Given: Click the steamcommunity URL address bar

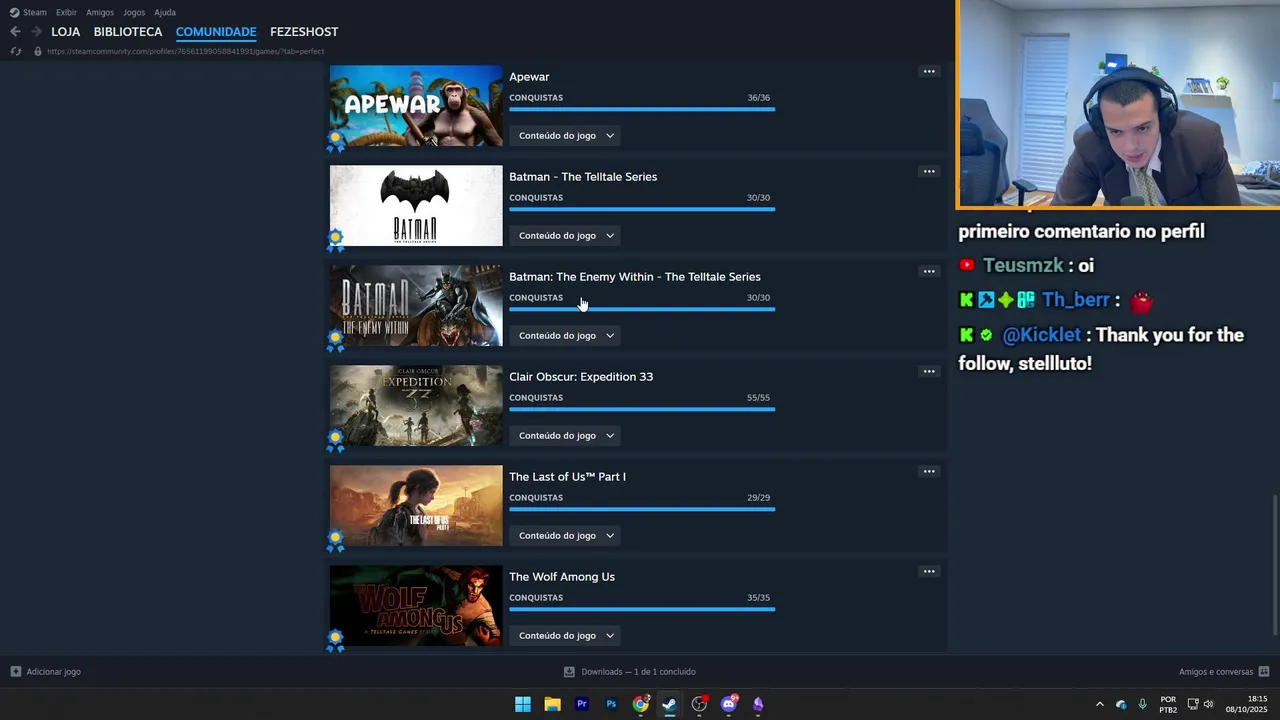Looking at the screenshot, I should [x=186, y=51].
